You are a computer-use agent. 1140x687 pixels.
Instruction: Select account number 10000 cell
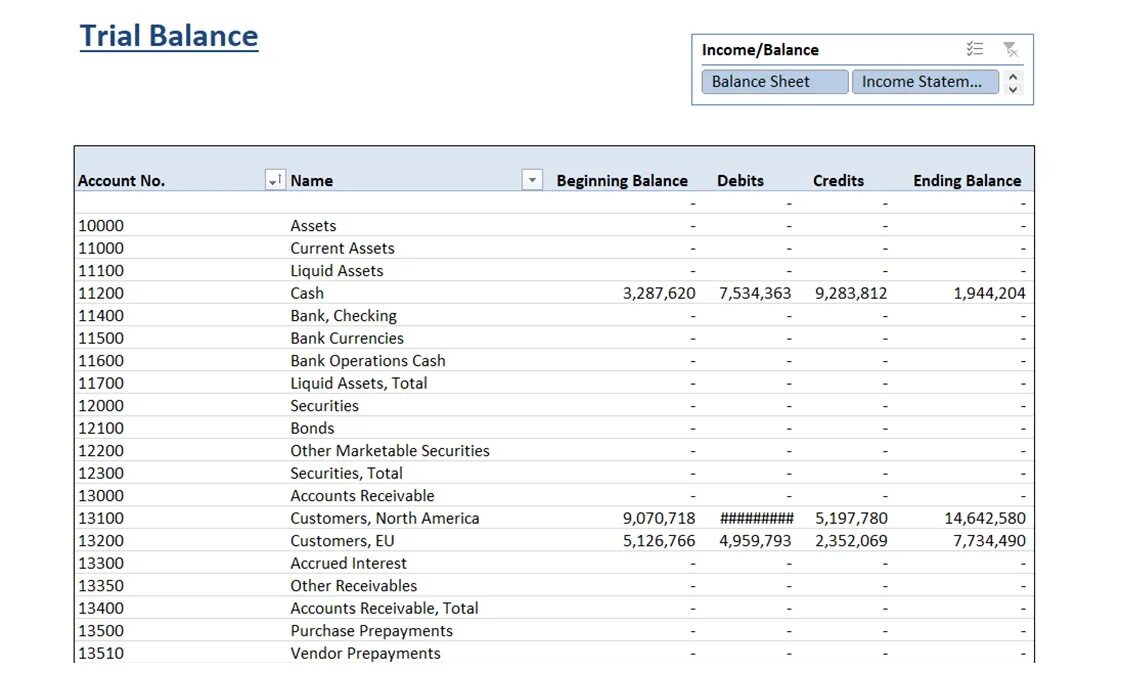(x=101, y=225)
